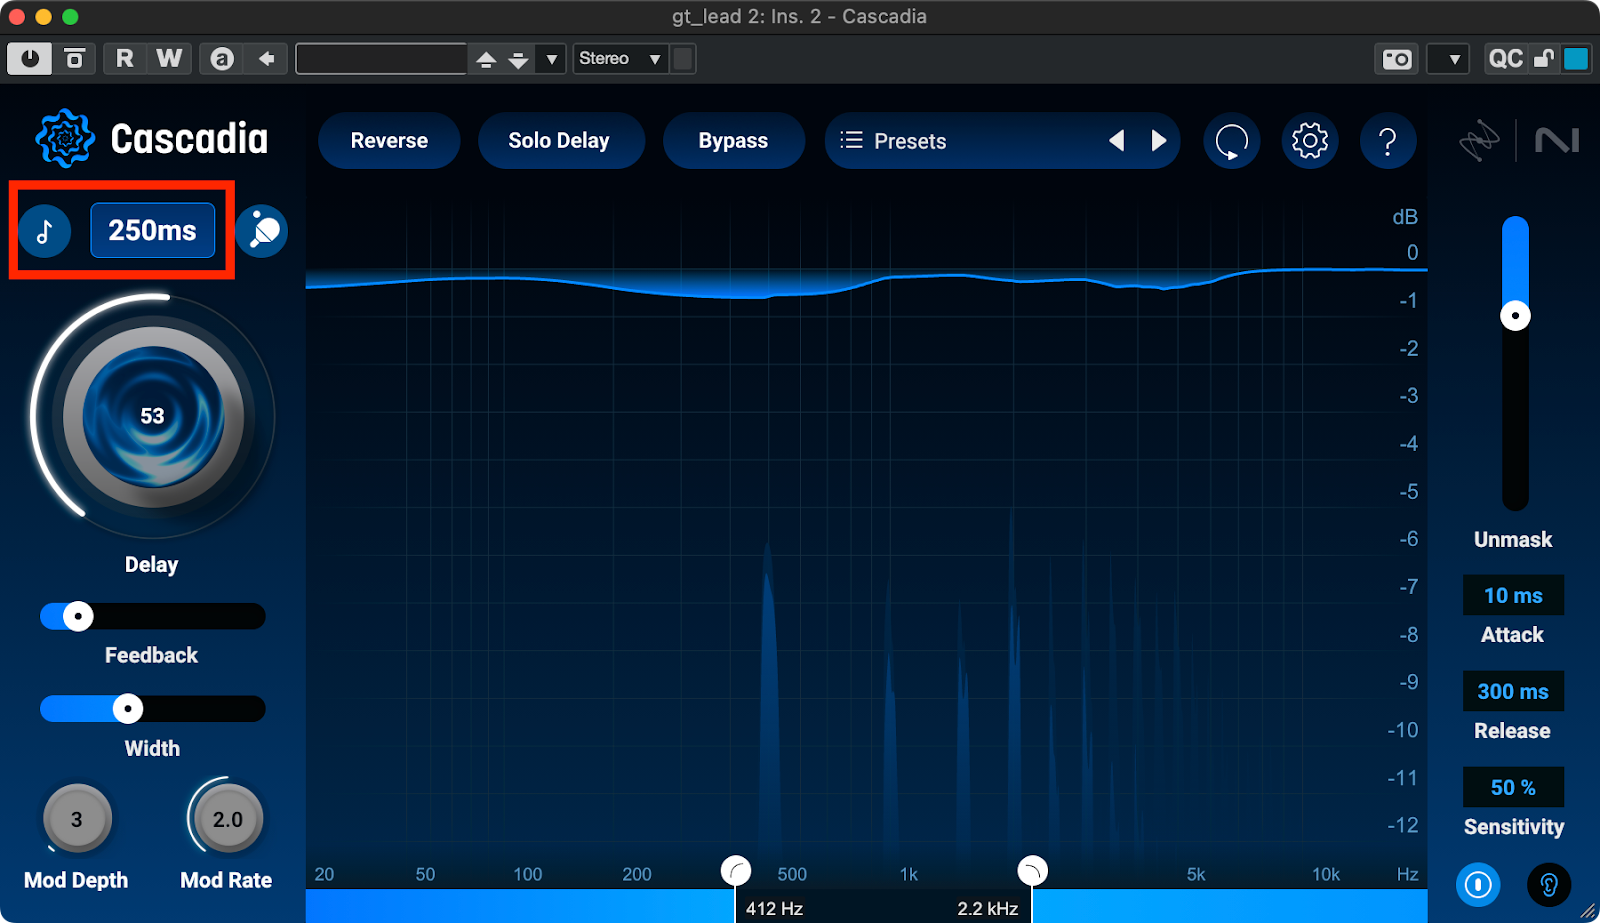
Task: Click the A/B comparison settings icon
Action: (222, 59)
